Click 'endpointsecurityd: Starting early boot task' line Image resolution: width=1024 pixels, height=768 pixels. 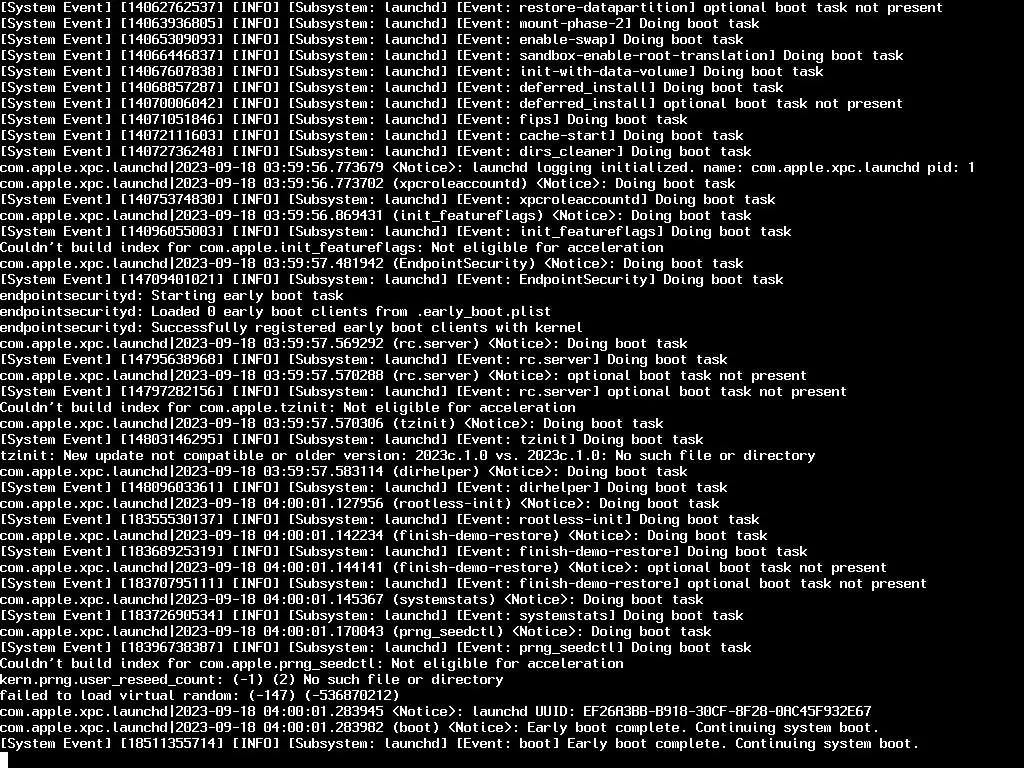[x=172, y=295]
